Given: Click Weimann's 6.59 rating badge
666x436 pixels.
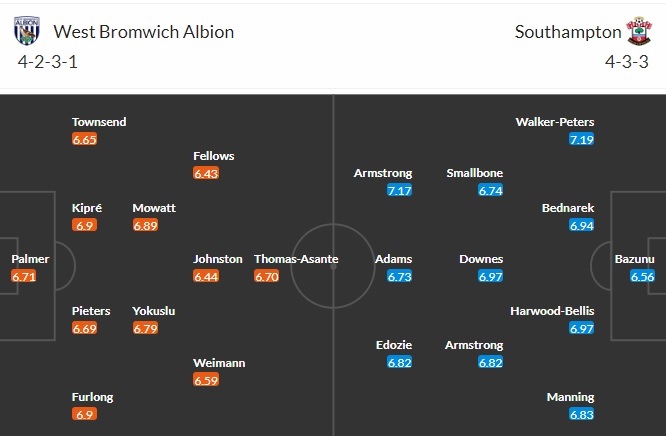Looking at the screenshot, I should click(206, 380).
